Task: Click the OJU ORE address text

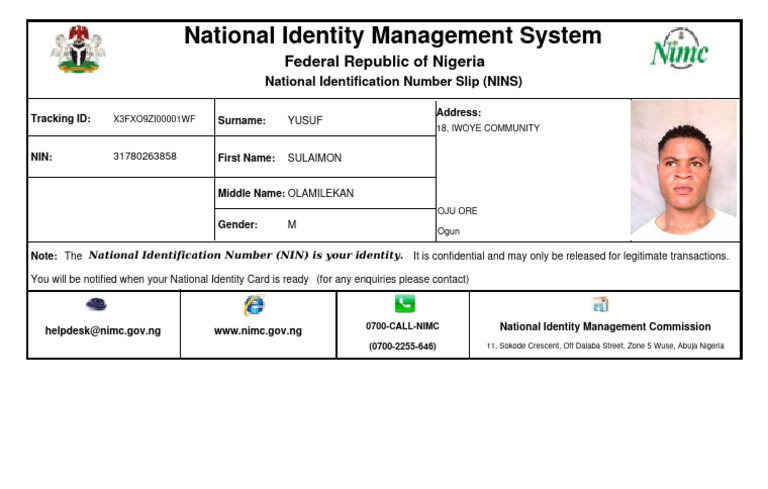Action: (457, 211)
